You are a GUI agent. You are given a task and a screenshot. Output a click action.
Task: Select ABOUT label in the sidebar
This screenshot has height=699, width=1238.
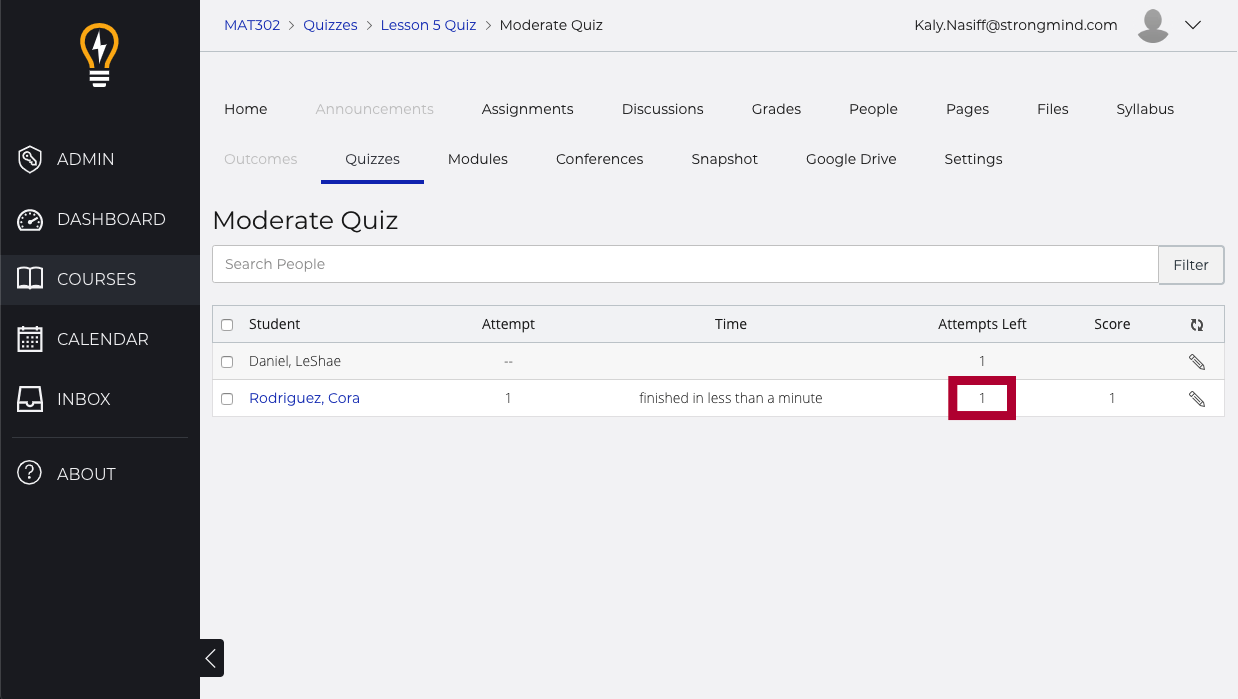coord(86,474)
